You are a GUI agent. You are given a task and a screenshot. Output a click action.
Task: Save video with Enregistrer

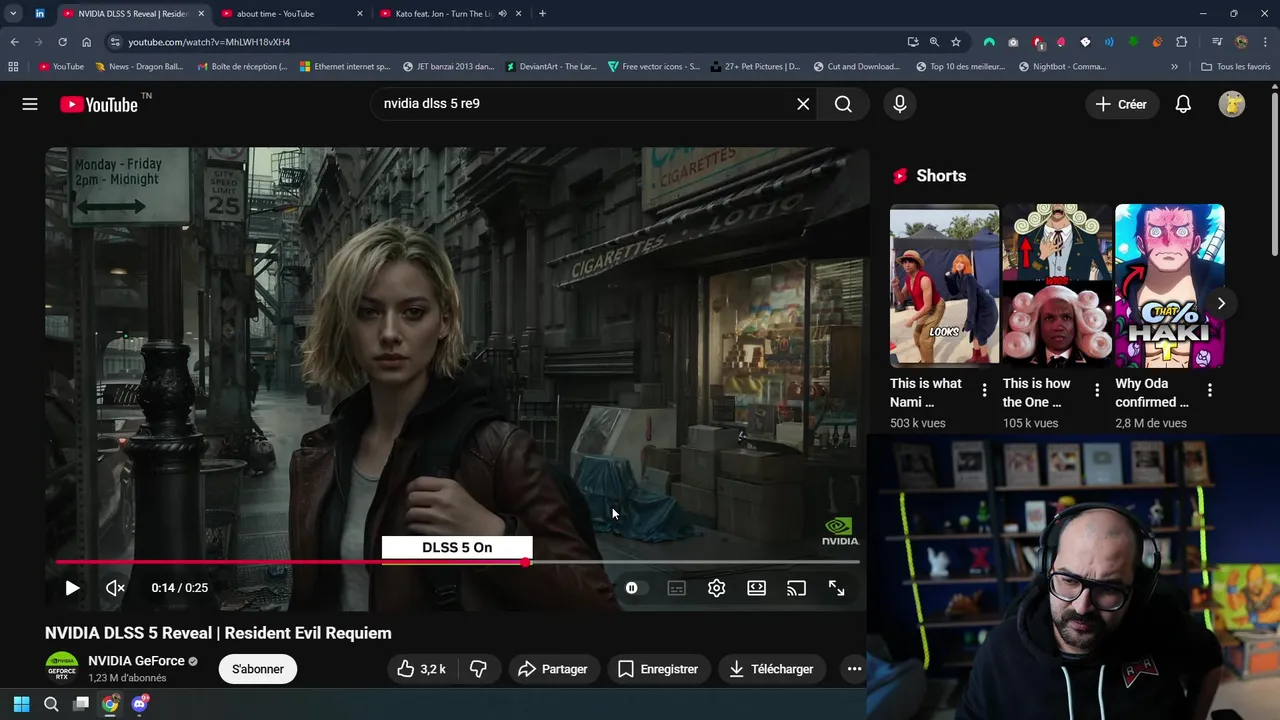tap(658, 669)
